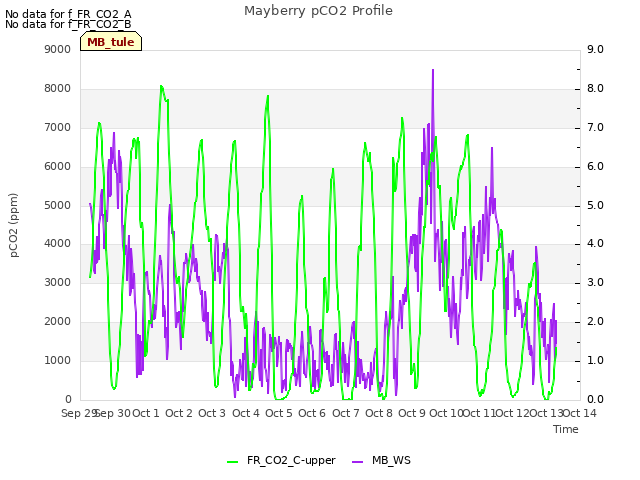Click the 3.0 right axis tick label
Viewport: 640px width, 480px height.
pyautogui.click(x=595, y=282)
